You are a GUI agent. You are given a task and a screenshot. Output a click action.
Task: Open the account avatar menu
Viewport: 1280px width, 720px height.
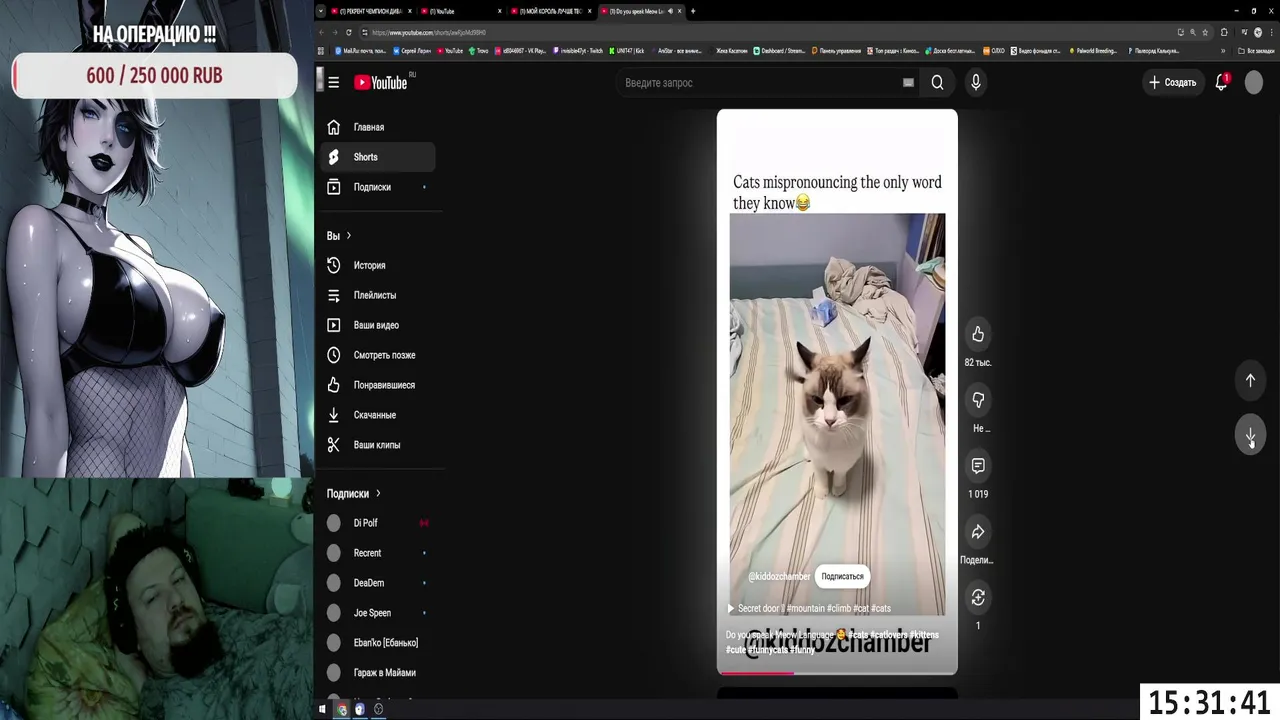[x=1254, y=83]
